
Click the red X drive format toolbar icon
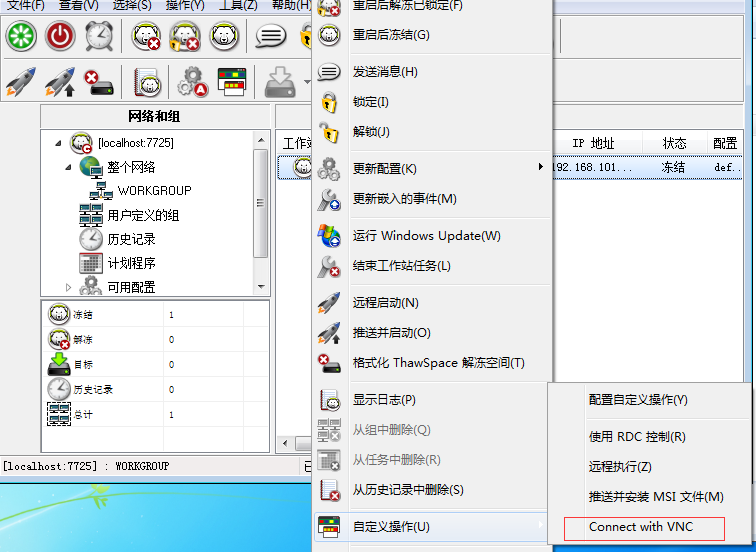click(x=98, y=82)
